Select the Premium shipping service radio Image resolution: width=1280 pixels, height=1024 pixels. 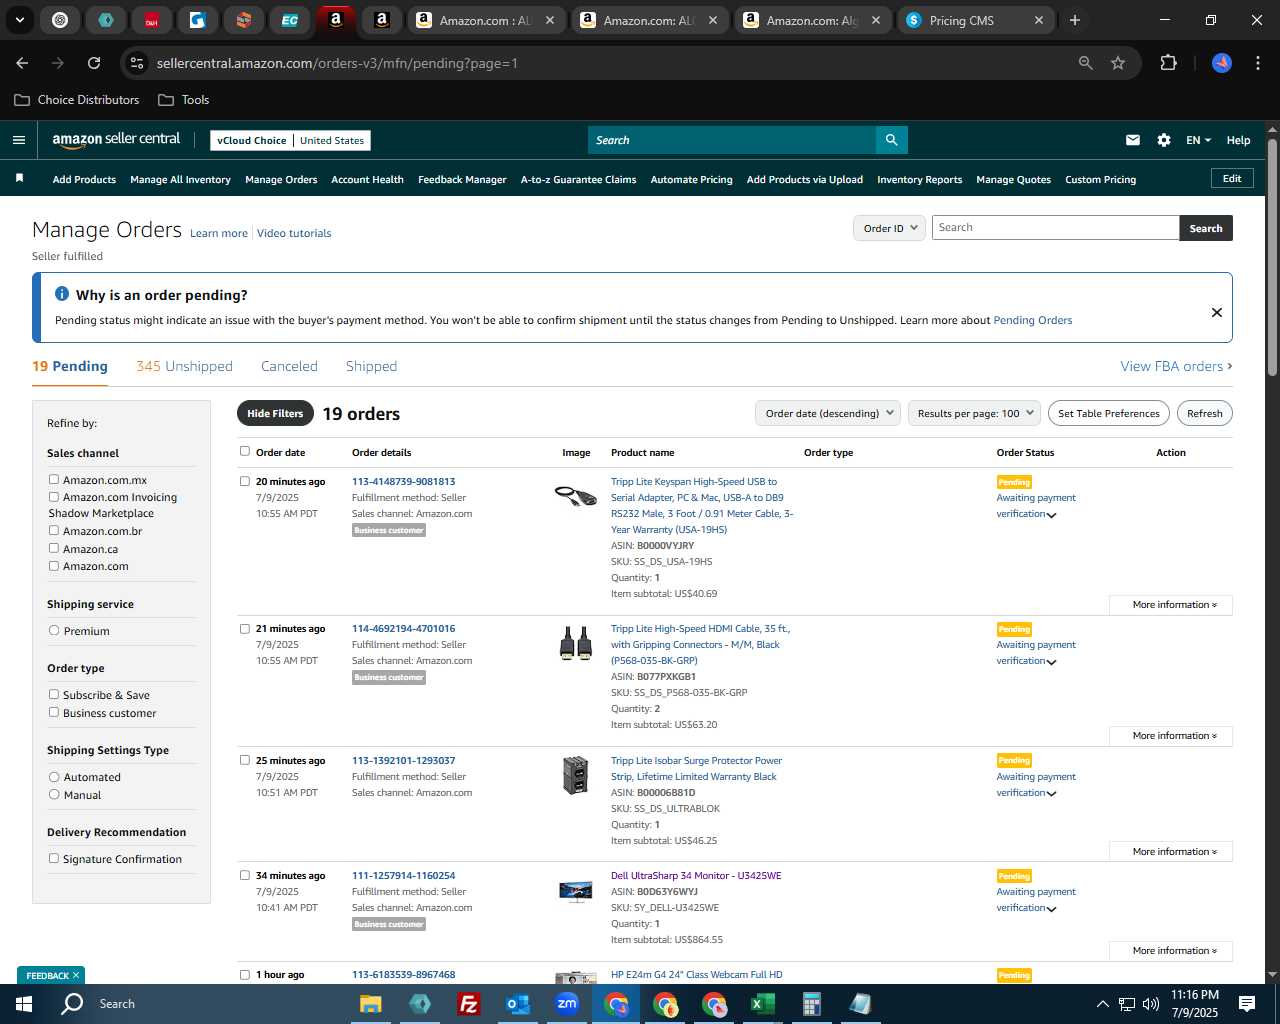54,631
